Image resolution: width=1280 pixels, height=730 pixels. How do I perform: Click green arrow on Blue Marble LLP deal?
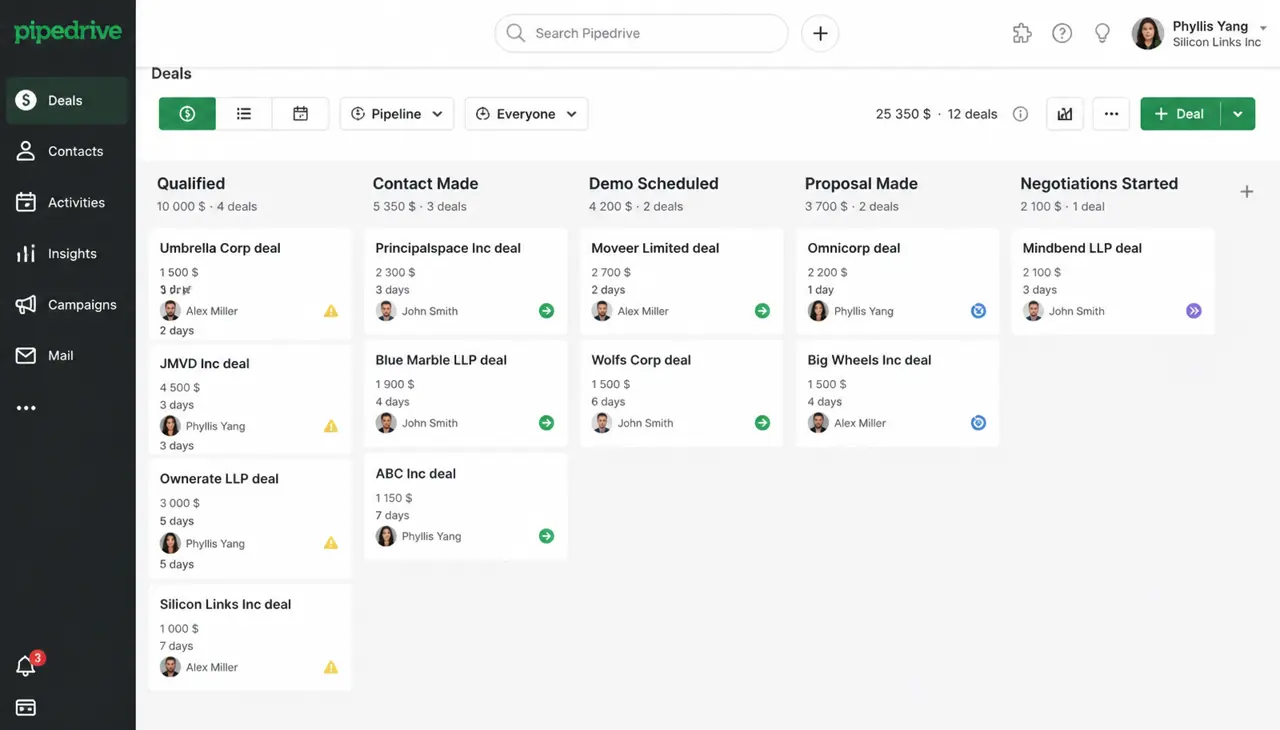[546, 423]
